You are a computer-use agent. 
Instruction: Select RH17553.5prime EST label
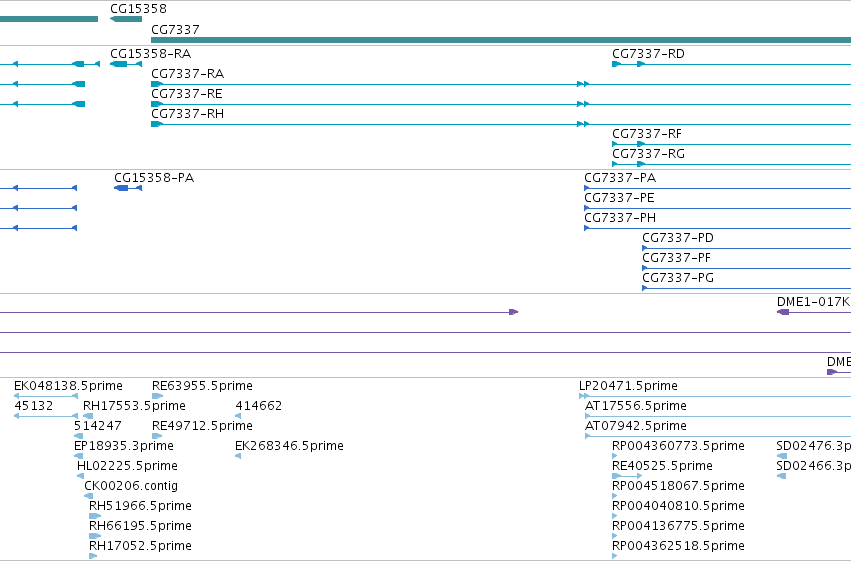(x=134, y=406)
